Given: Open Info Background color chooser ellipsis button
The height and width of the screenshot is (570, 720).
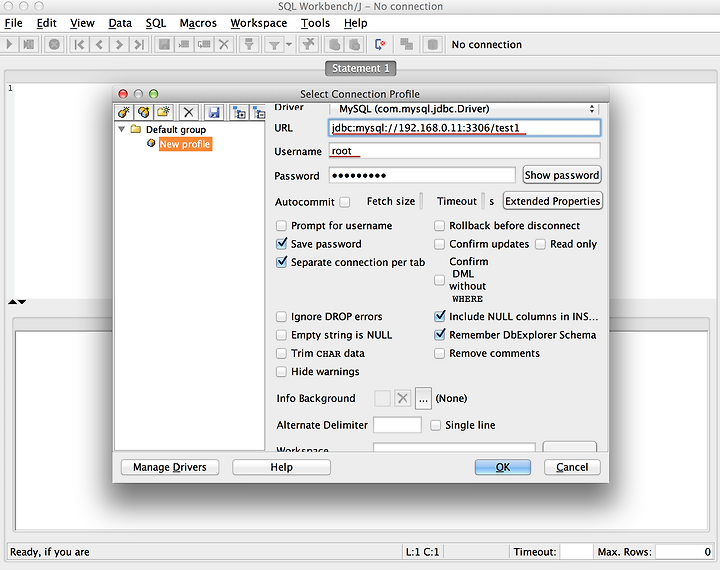Looking at the screenshot, I should (x=423, y=398).
